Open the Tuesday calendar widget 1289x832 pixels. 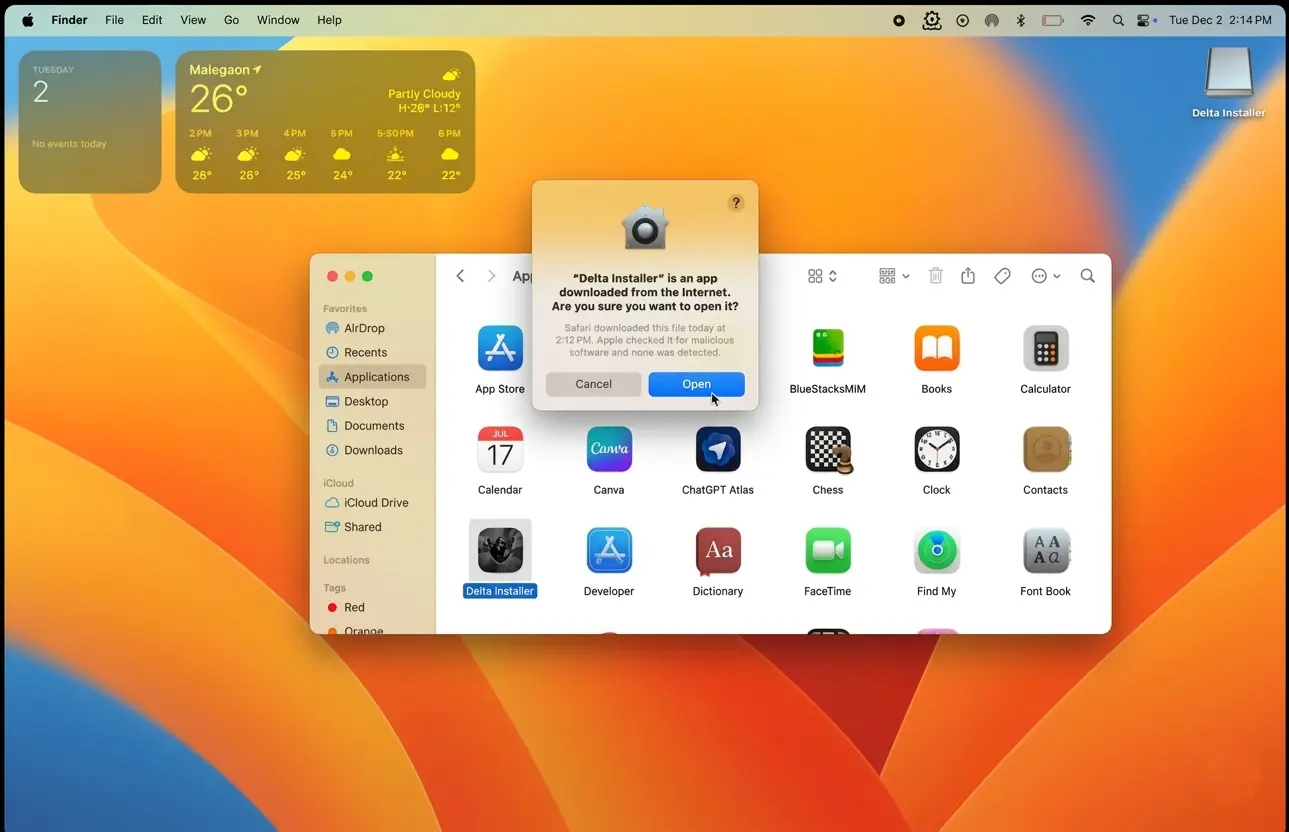pos(90,122)
